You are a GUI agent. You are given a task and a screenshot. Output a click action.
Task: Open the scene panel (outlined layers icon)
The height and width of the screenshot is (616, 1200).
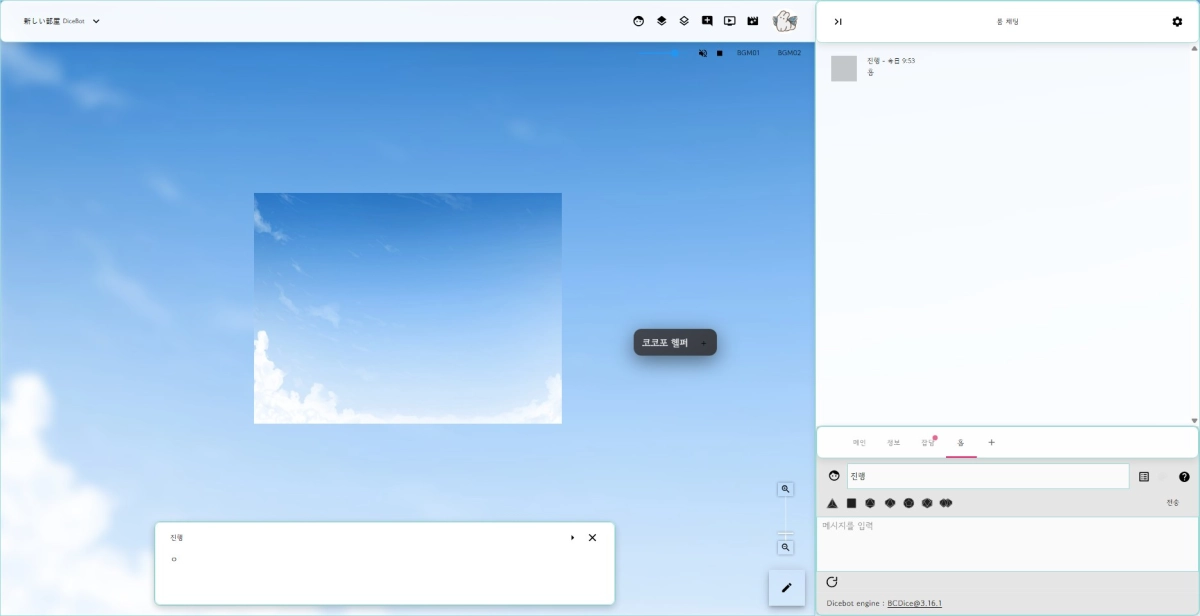coord(684,20)
